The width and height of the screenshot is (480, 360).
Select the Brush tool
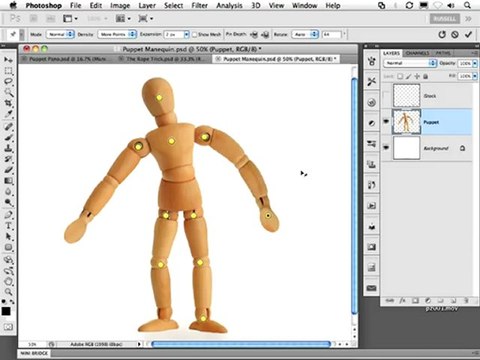pos(8,138)
